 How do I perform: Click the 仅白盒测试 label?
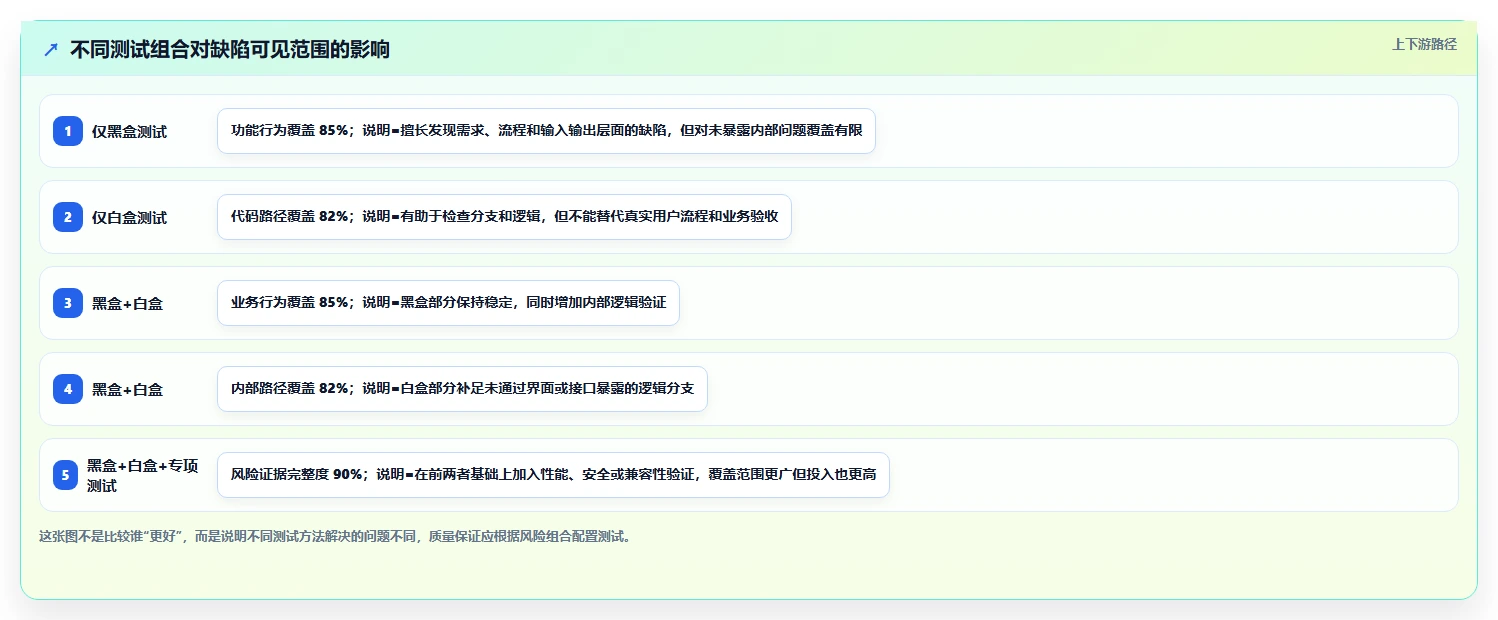click(x=129, y=218)
